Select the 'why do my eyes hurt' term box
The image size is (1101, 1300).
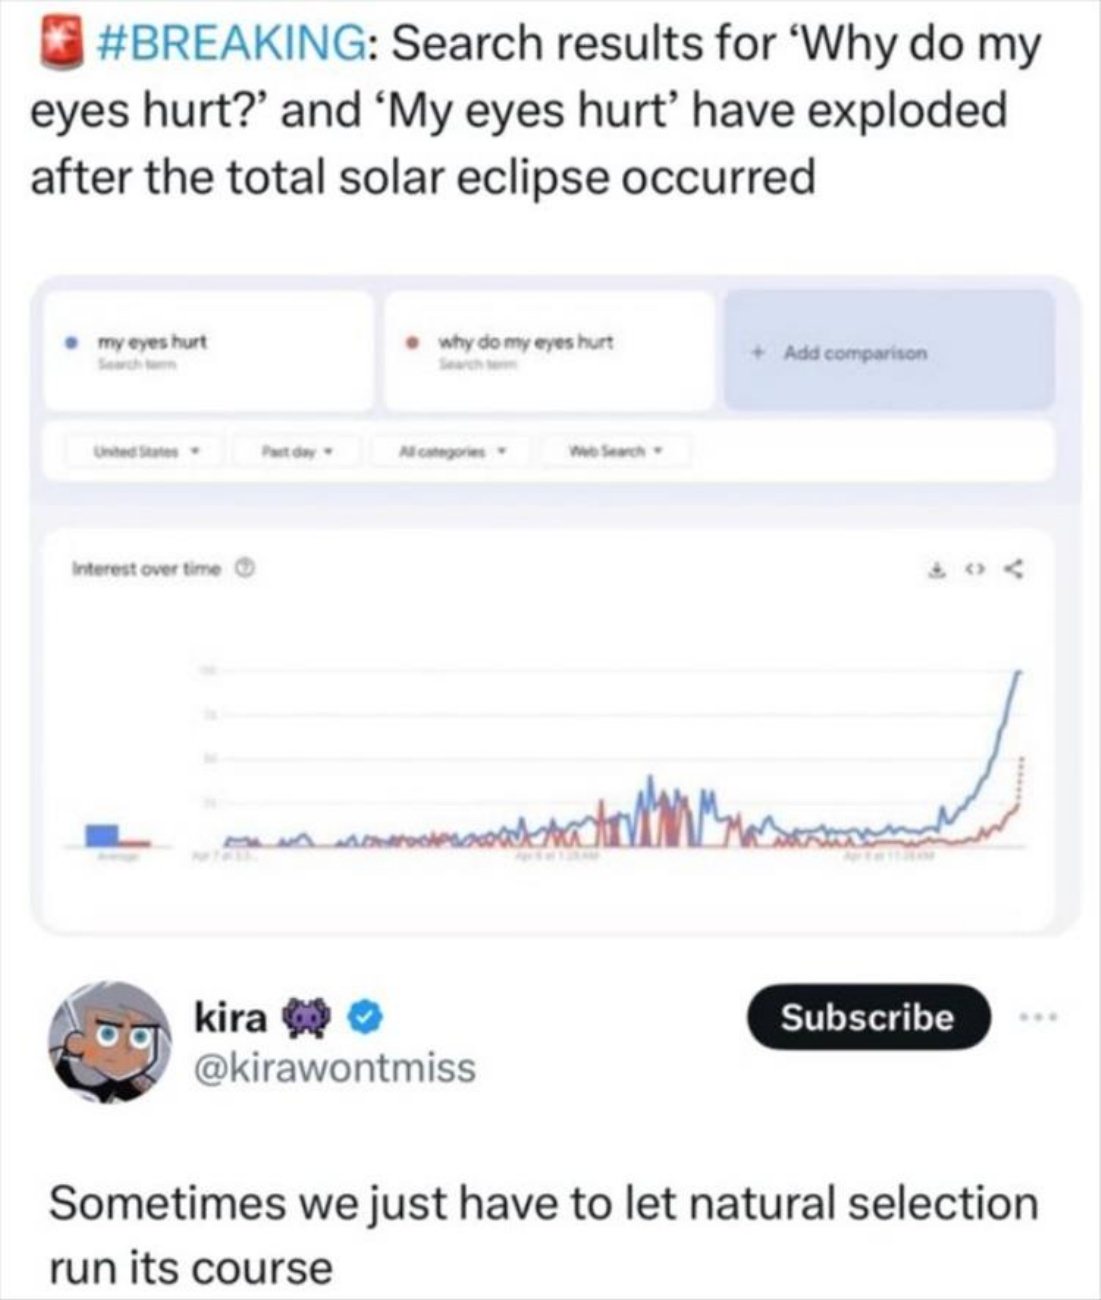coord(550,350)
